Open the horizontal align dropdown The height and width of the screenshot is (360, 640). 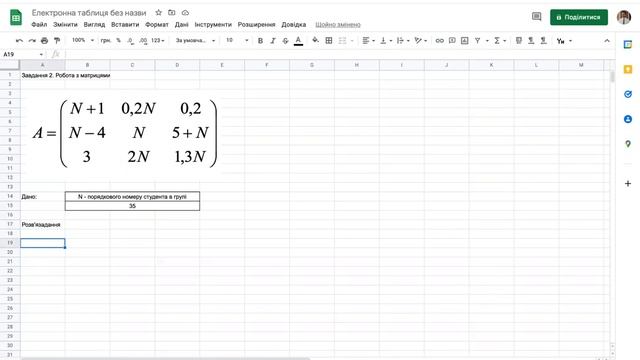(369, 40)
